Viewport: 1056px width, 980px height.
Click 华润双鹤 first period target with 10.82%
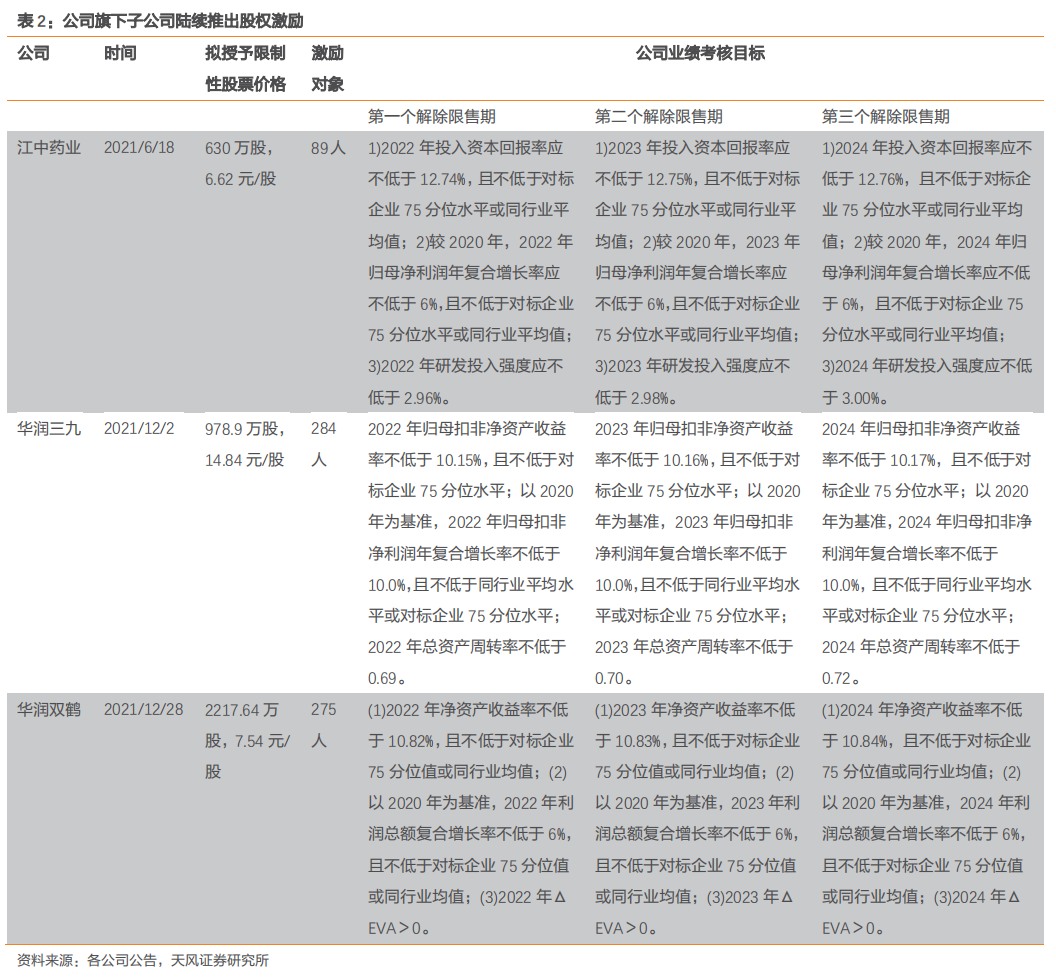click(471, 819)
